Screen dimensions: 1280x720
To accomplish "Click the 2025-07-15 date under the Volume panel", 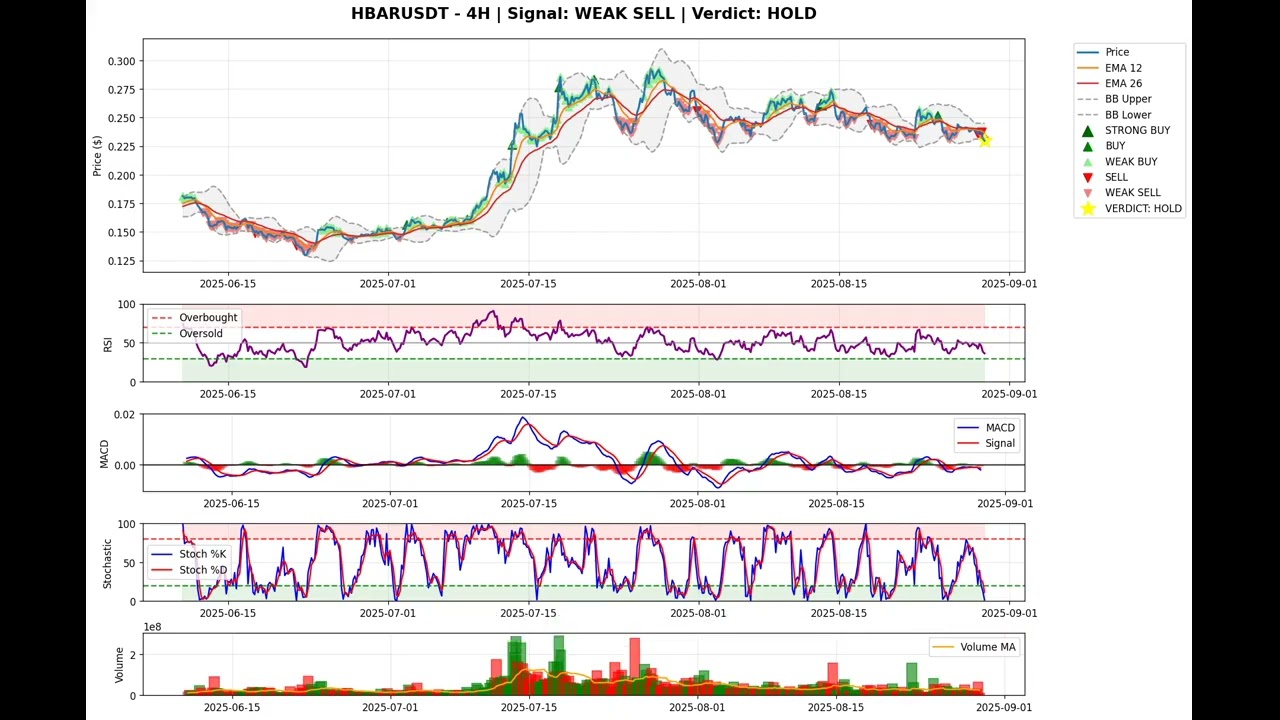I will click(530, 707).
